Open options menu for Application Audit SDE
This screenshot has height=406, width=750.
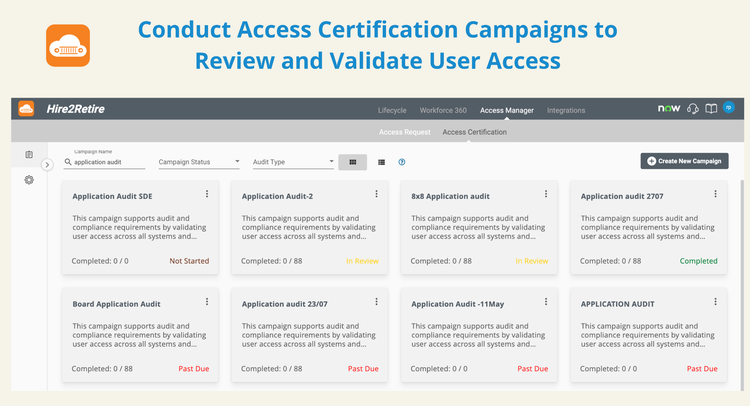coord(207,194)
